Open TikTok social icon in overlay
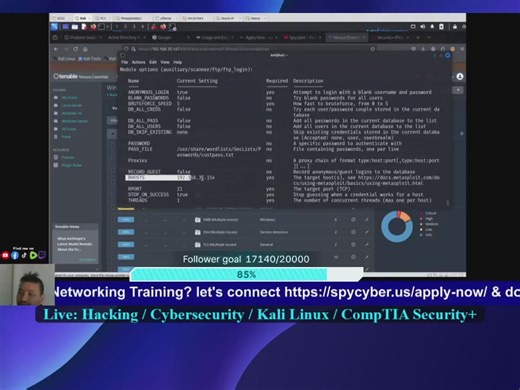Viewport: 520px width, 390px height. [24, 255]
